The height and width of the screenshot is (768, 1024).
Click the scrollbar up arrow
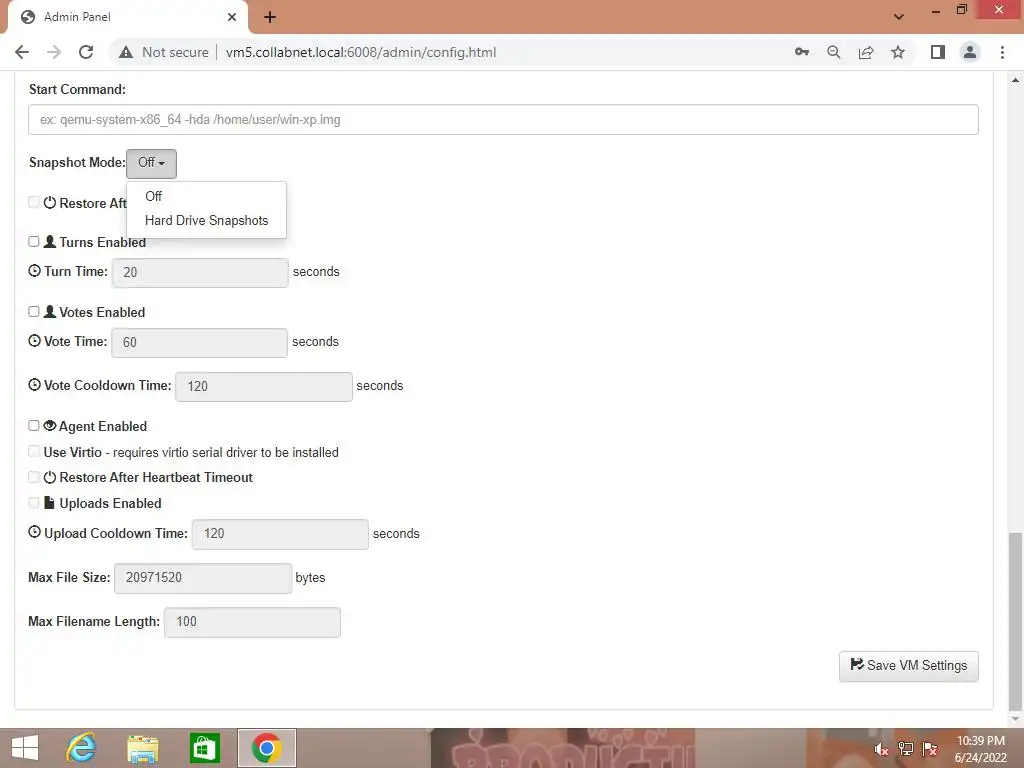pos(1015,80)
